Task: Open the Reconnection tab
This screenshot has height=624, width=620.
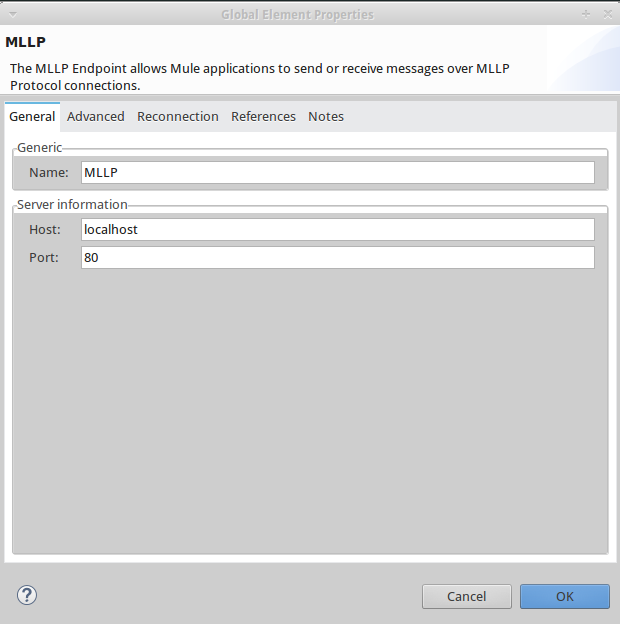Action: (178, 117)
